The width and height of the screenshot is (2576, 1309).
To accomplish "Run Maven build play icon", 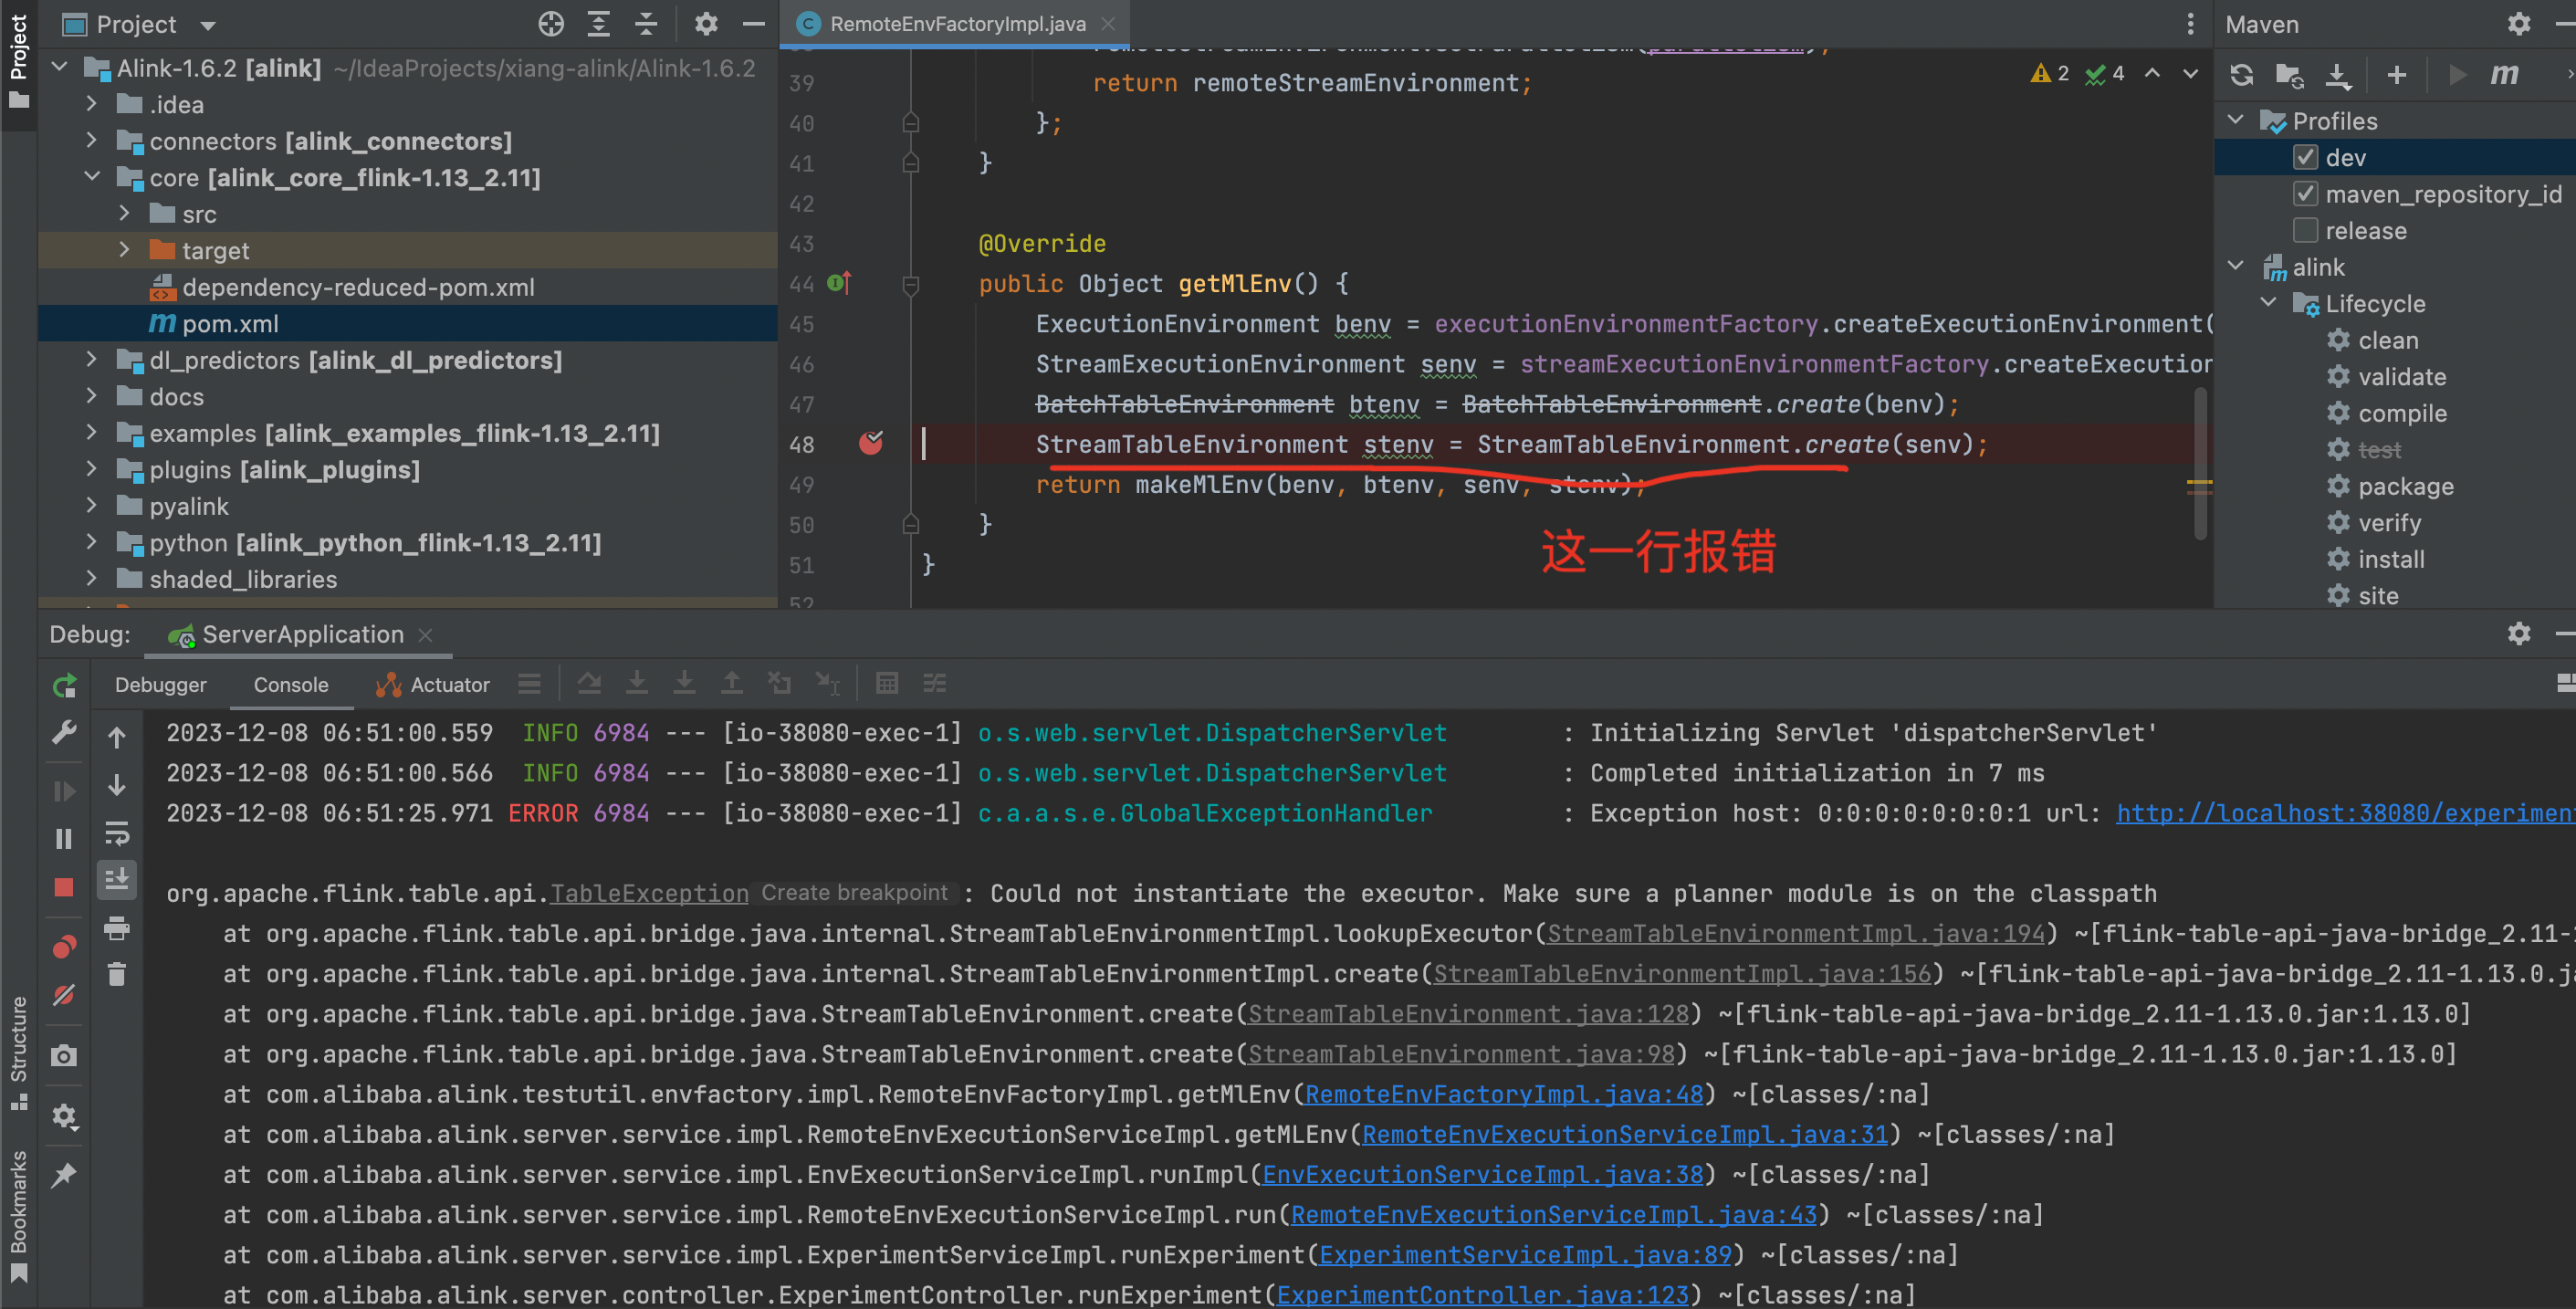I will [x=2456, y=75].
